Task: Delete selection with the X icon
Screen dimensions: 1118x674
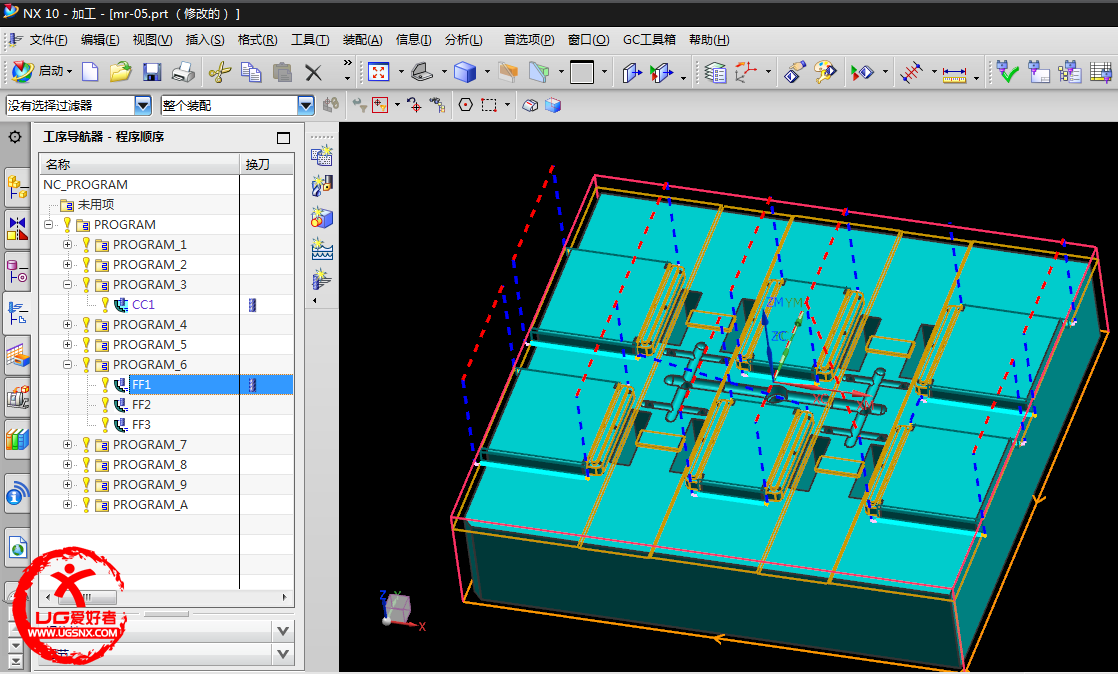Action: pyautogui.click(x=313, y=72)
